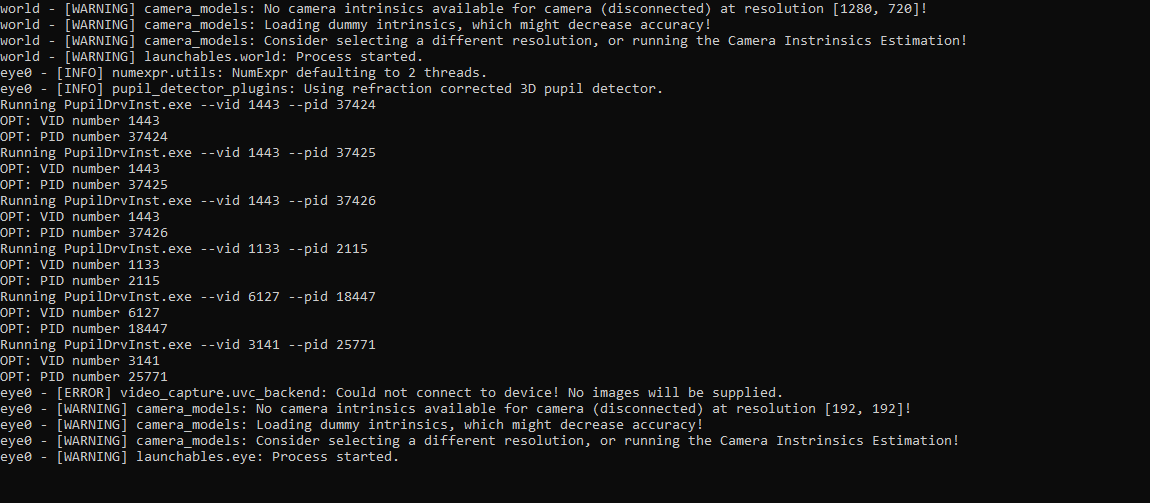This screenshot has height=503, width=1150.
Task: Click 'Running PupilDrvInst.exe --vid 1443 --pid 37424'
Action: click(188, 105)
